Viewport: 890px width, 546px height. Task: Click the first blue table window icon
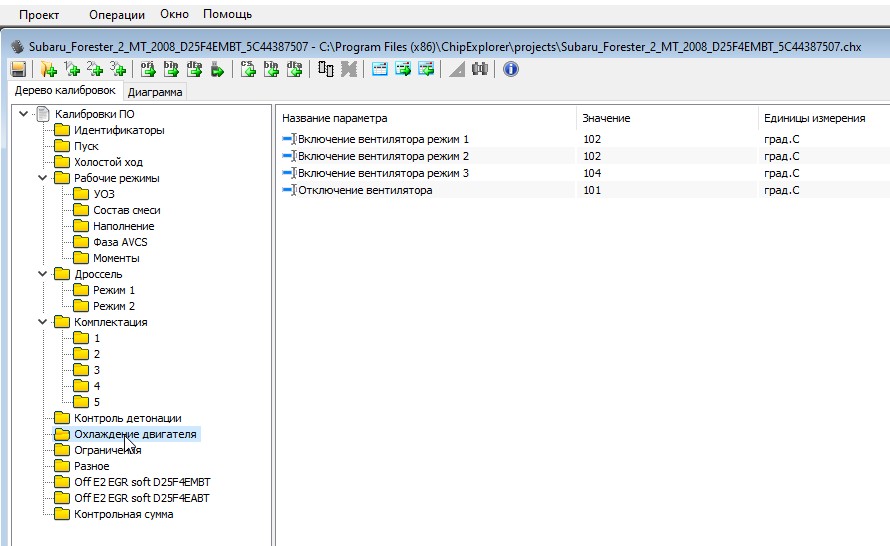(x=380, y=69)
